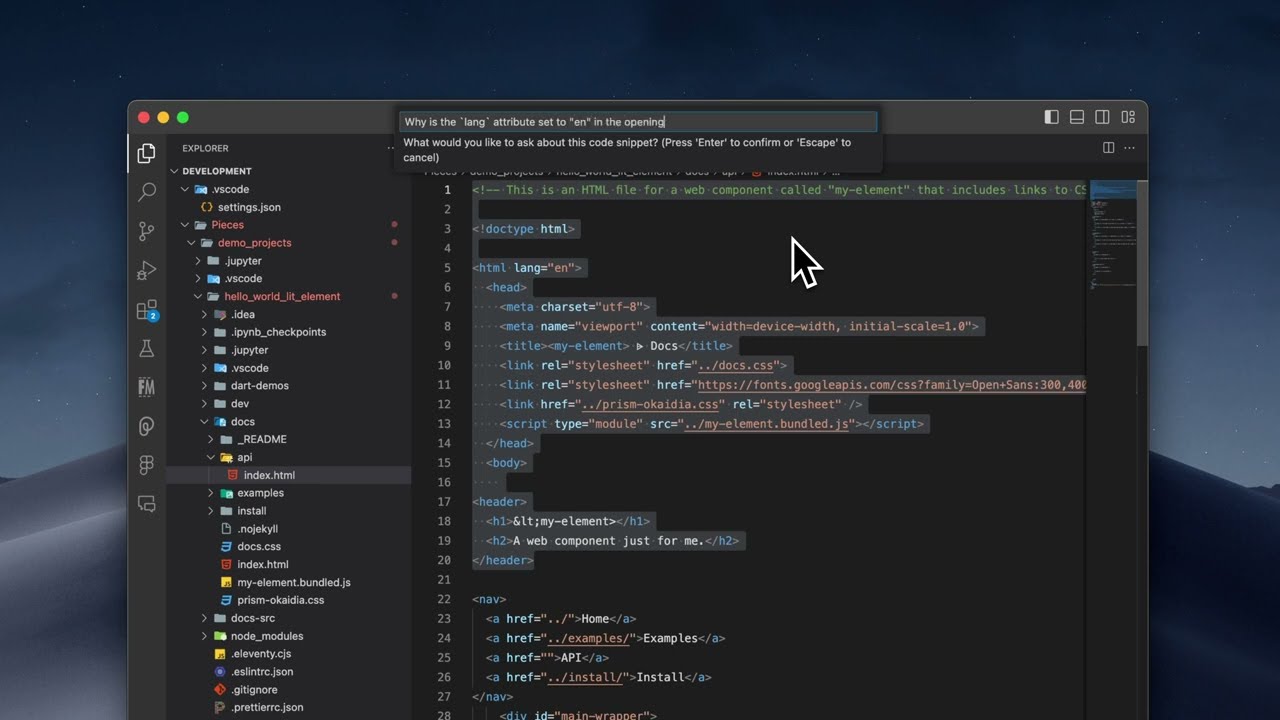The height and width of the screenshot is (720, 1280).
Task: Open Extensions view with badge 2
Action: point(147,310)
